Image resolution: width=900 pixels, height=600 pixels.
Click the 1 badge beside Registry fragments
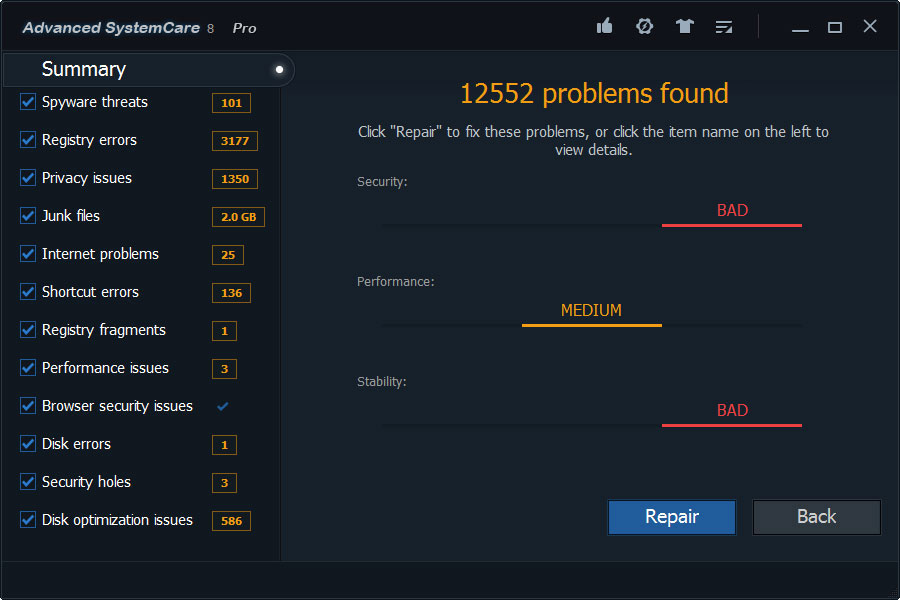224,331
